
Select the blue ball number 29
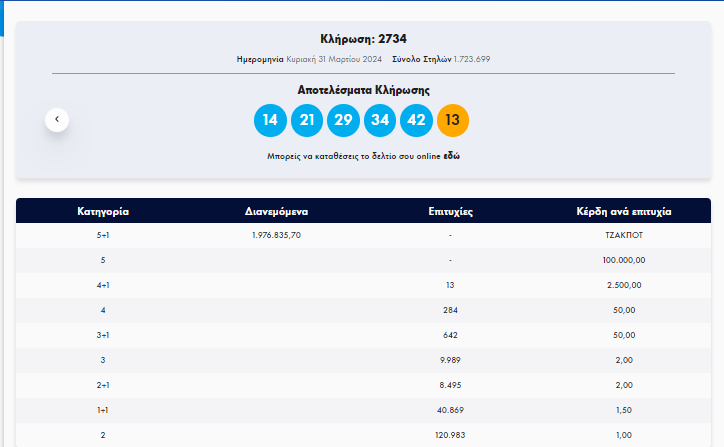pyautogui.click(x=343, y=120)
